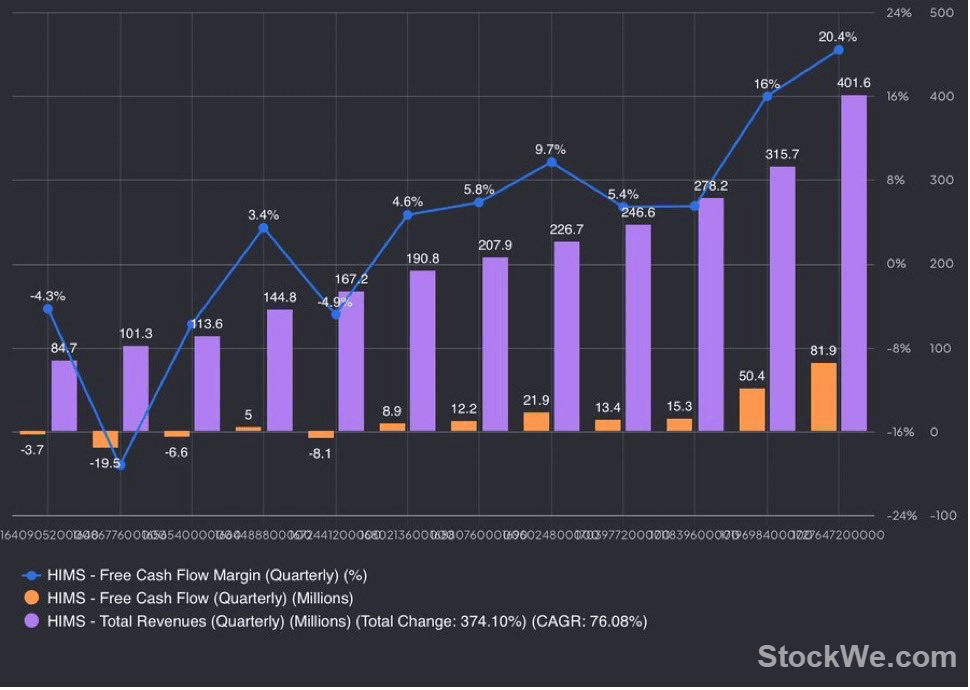Click the blue Free Cash Flow Margin legend marker

(32, 576)
